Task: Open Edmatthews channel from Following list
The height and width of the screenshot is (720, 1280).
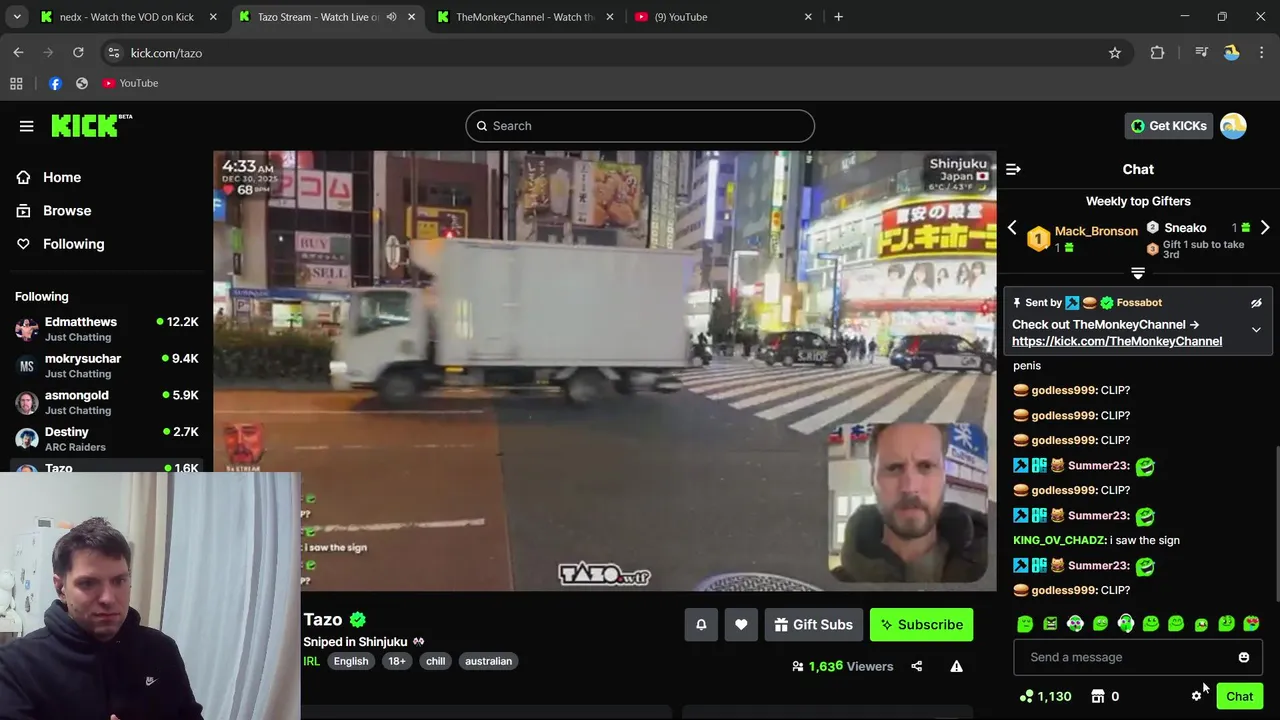Action: [107, 329]
